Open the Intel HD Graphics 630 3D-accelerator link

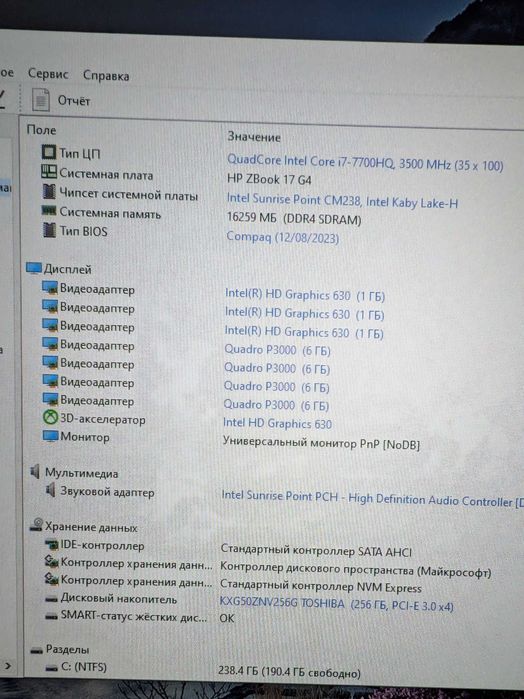click(277, 423)
